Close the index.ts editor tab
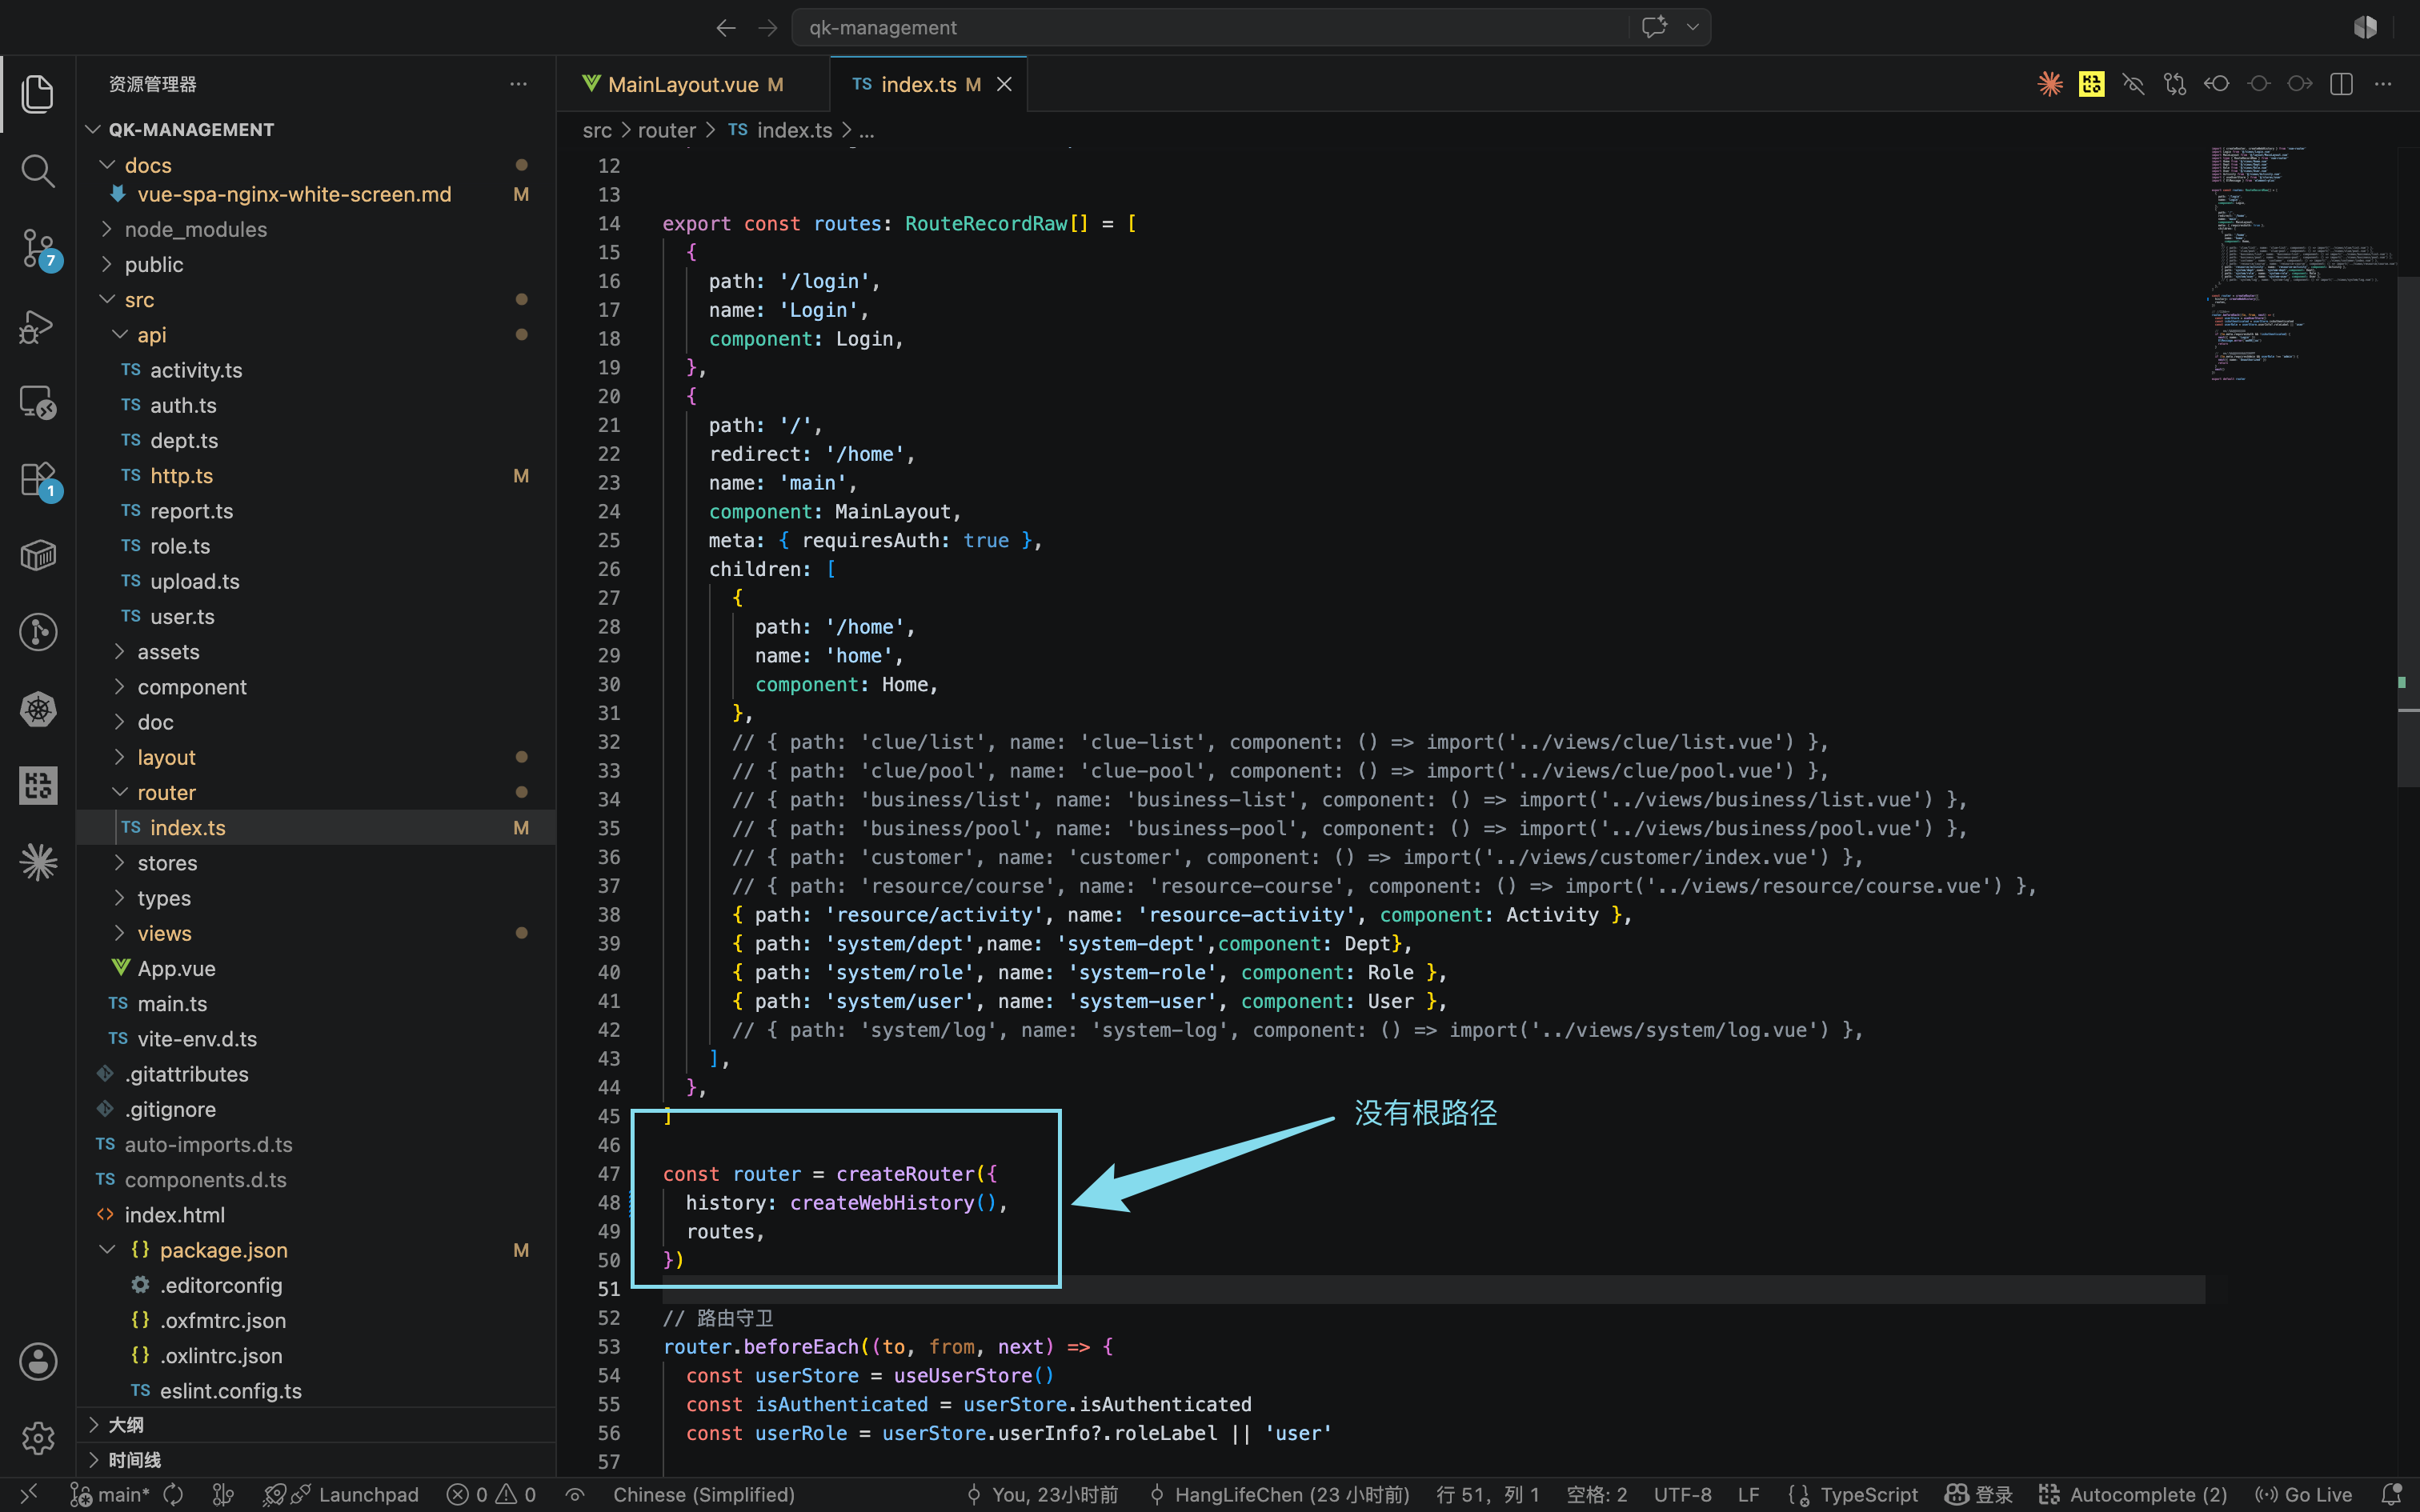 (x=1005, y=84)
